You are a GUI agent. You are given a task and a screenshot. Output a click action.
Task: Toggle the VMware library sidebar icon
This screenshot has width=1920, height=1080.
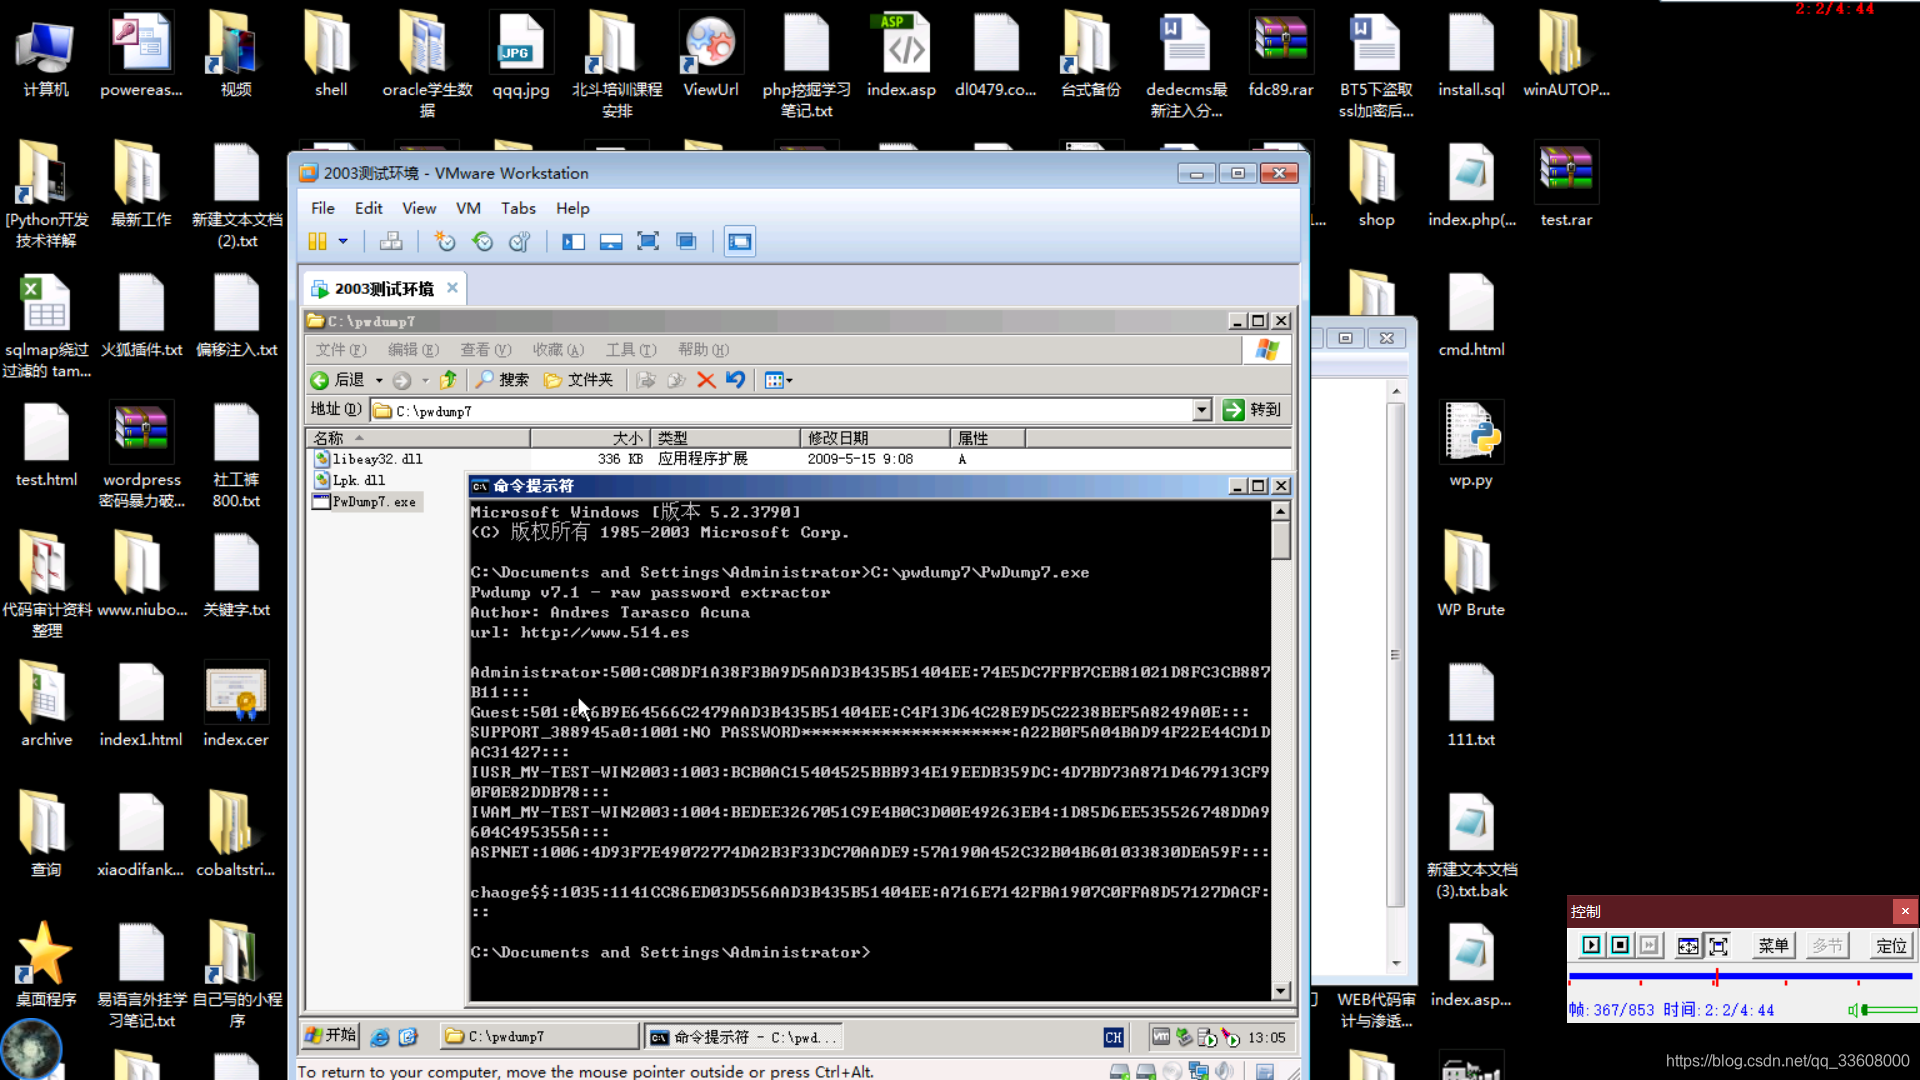point(573,242)
